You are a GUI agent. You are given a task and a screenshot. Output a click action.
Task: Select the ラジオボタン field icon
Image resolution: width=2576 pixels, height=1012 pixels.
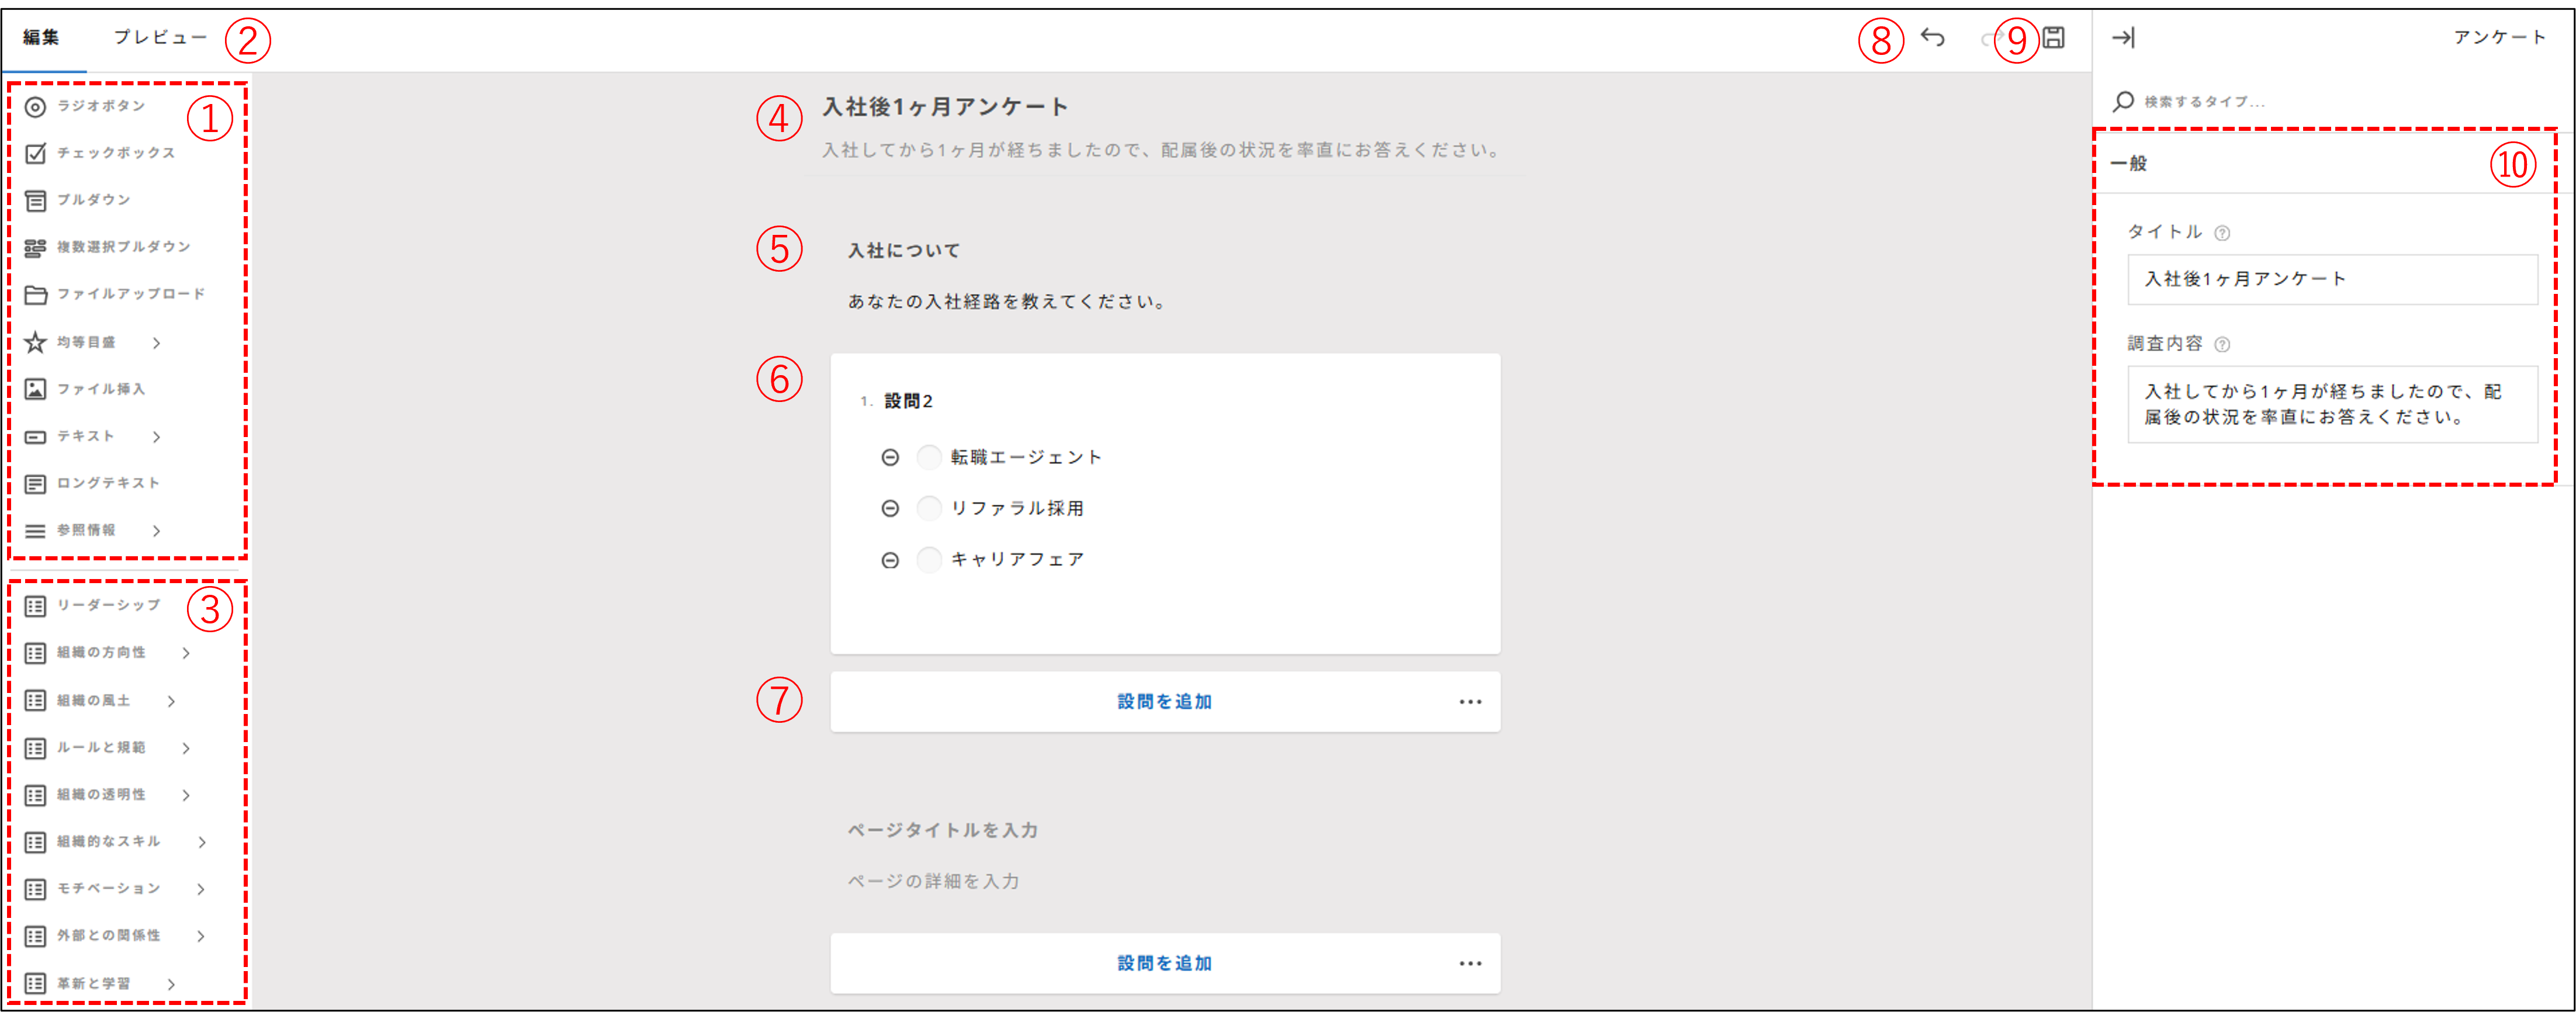(x=36, y=106)
